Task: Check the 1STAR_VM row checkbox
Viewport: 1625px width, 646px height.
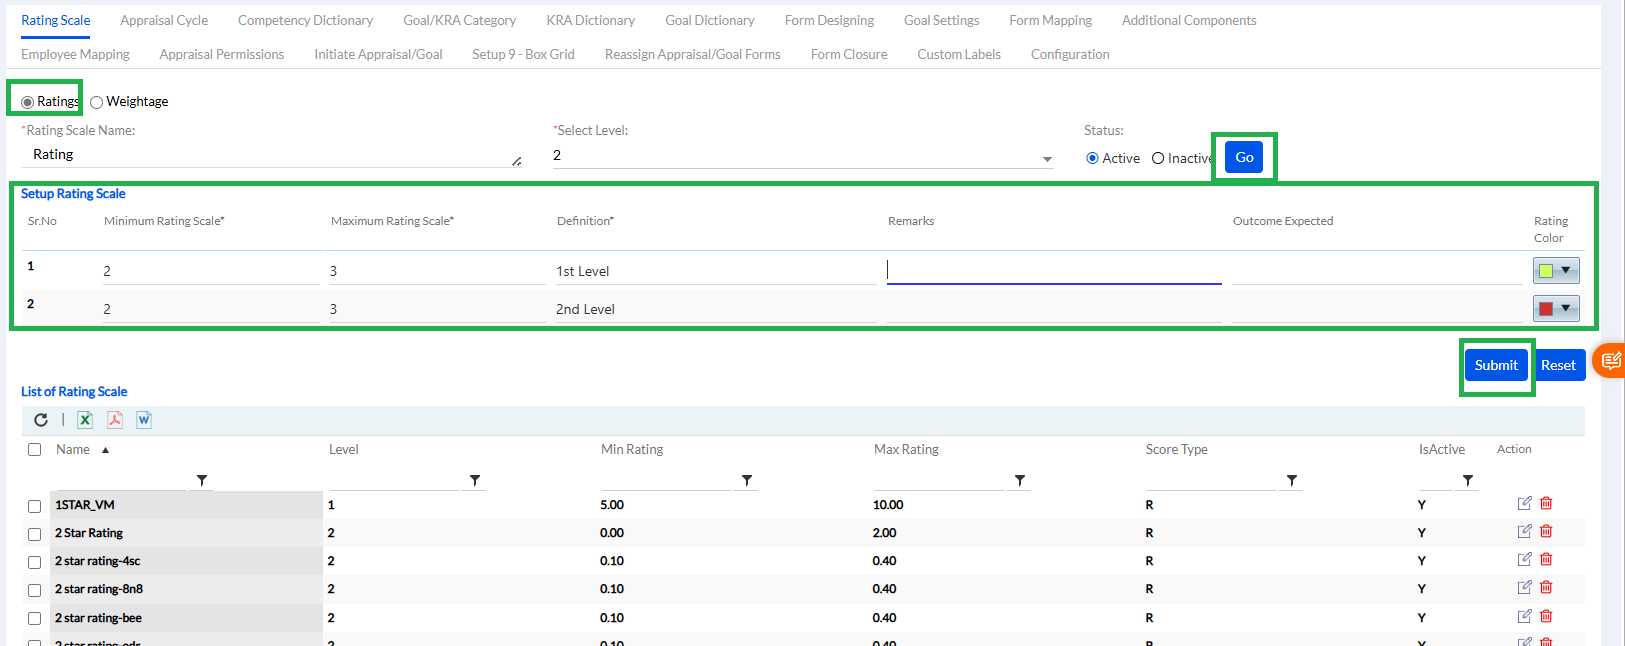Action: (x=35, y=506)
